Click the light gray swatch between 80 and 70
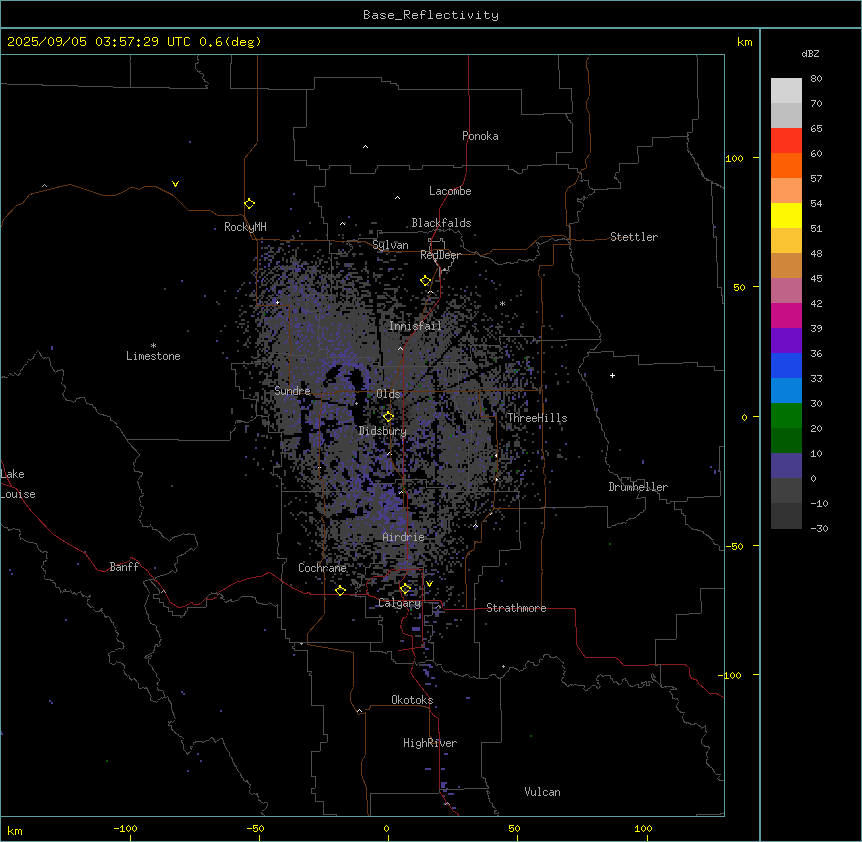Screen dimensions: 862x842 [x=786, y=90]
